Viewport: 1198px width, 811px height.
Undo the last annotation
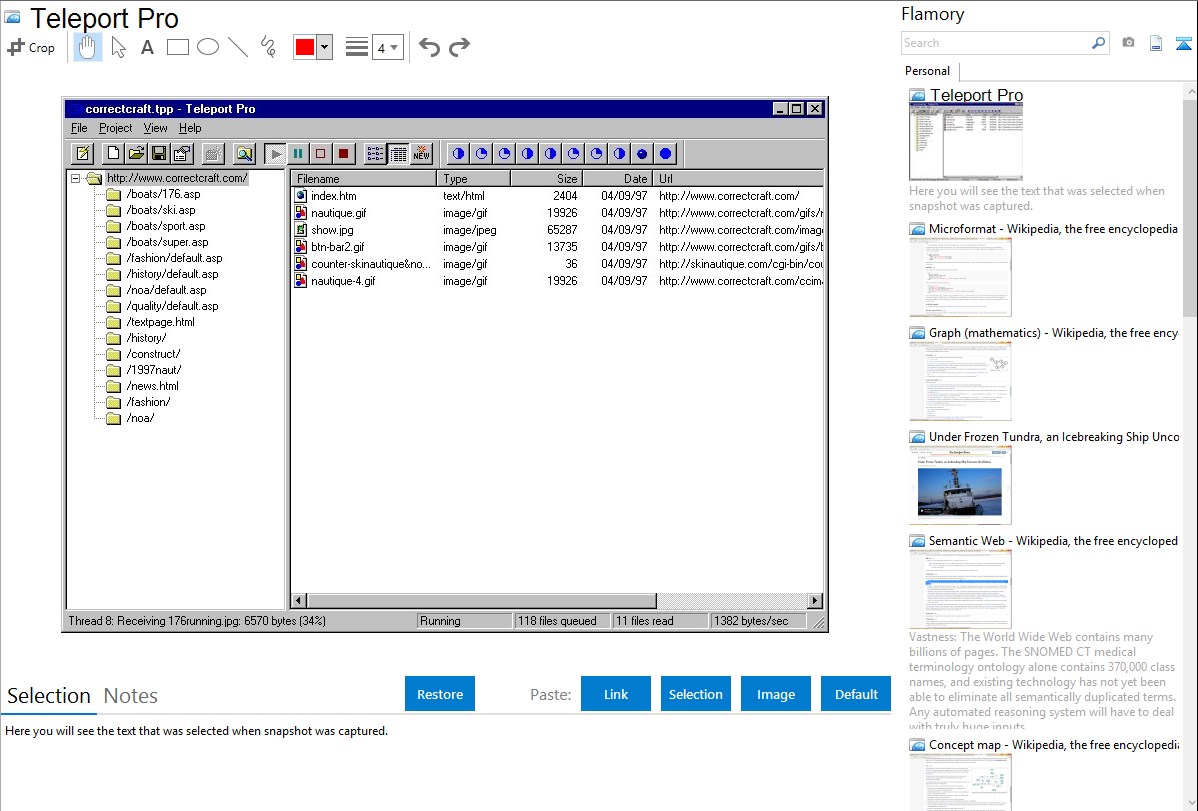click(429, 47)
